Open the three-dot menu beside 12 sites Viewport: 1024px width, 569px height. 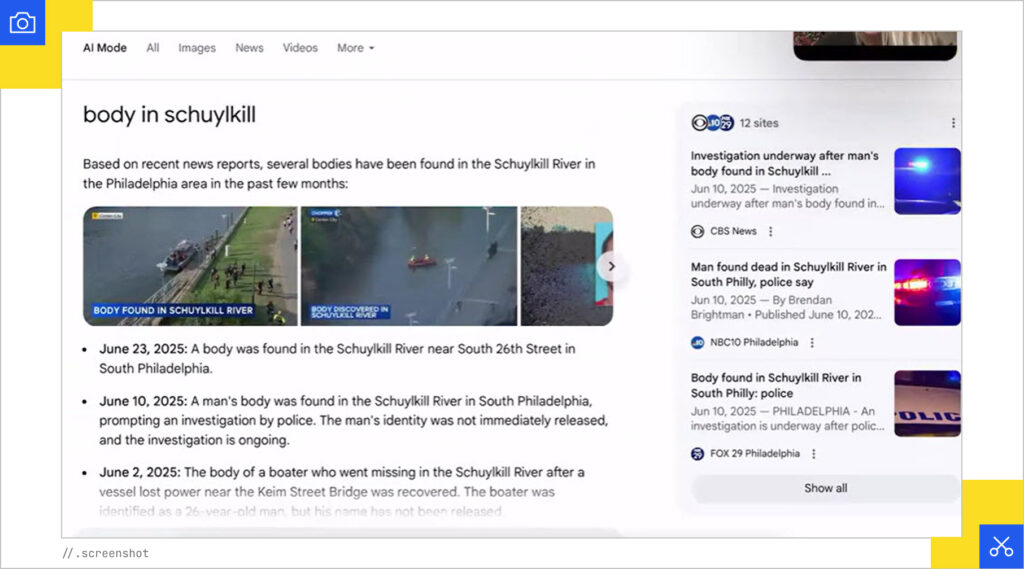[952, 123]
